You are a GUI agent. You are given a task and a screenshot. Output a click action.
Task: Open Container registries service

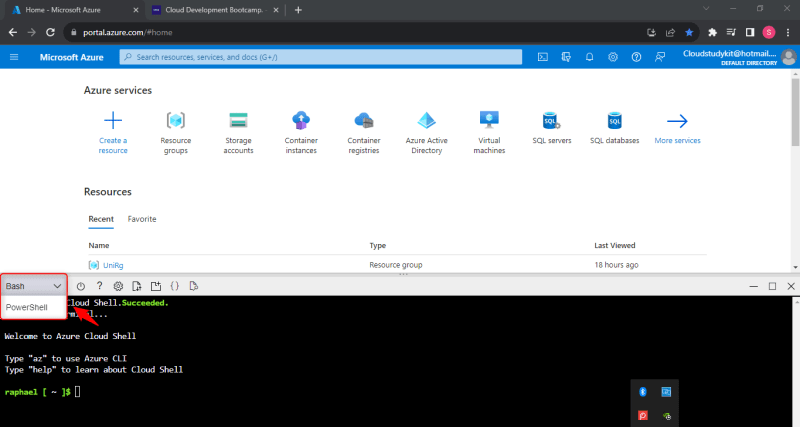click(364, 133)
